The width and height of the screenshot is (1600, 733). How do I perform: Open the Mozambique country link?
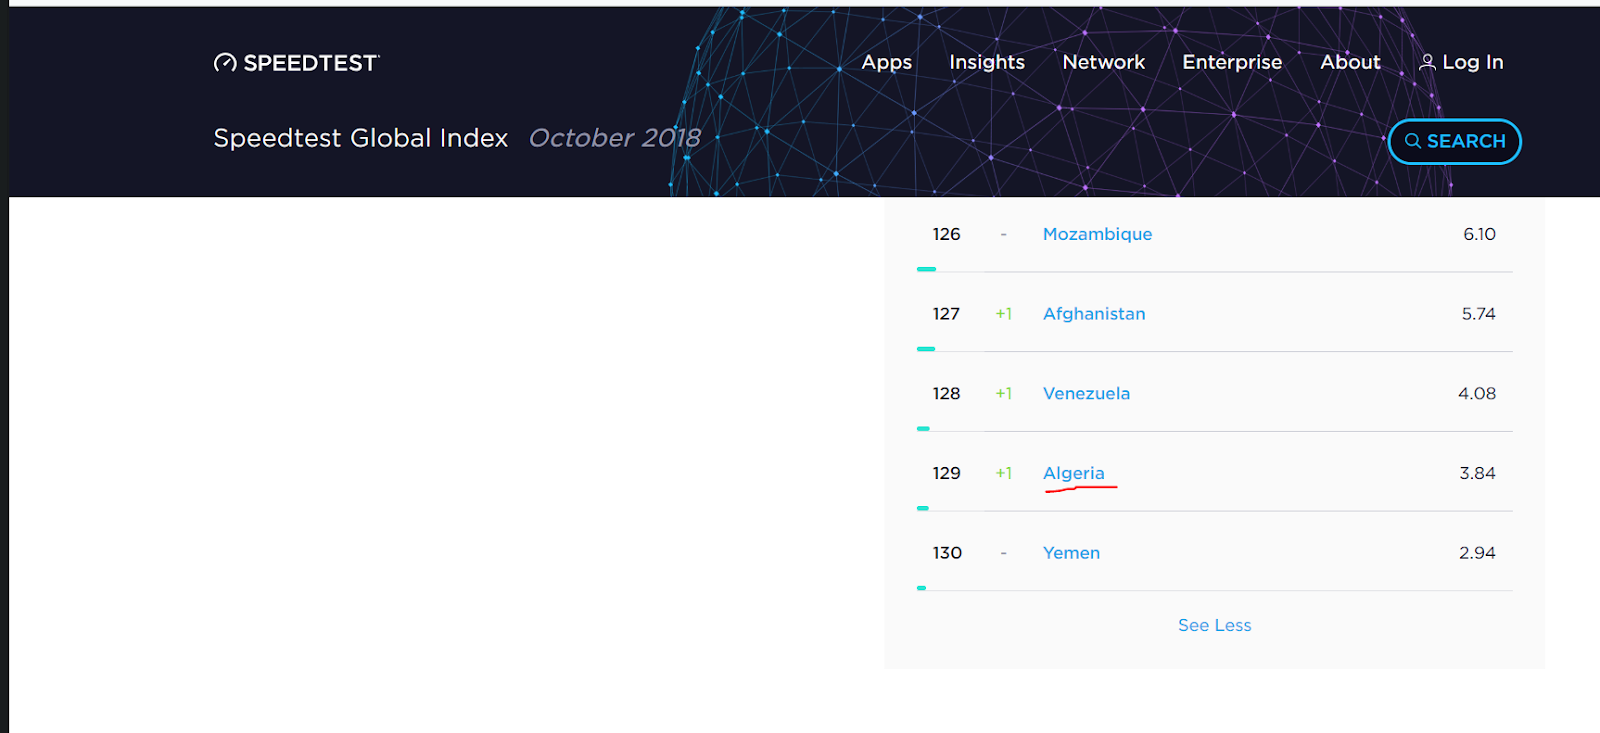coord(1097,234)
